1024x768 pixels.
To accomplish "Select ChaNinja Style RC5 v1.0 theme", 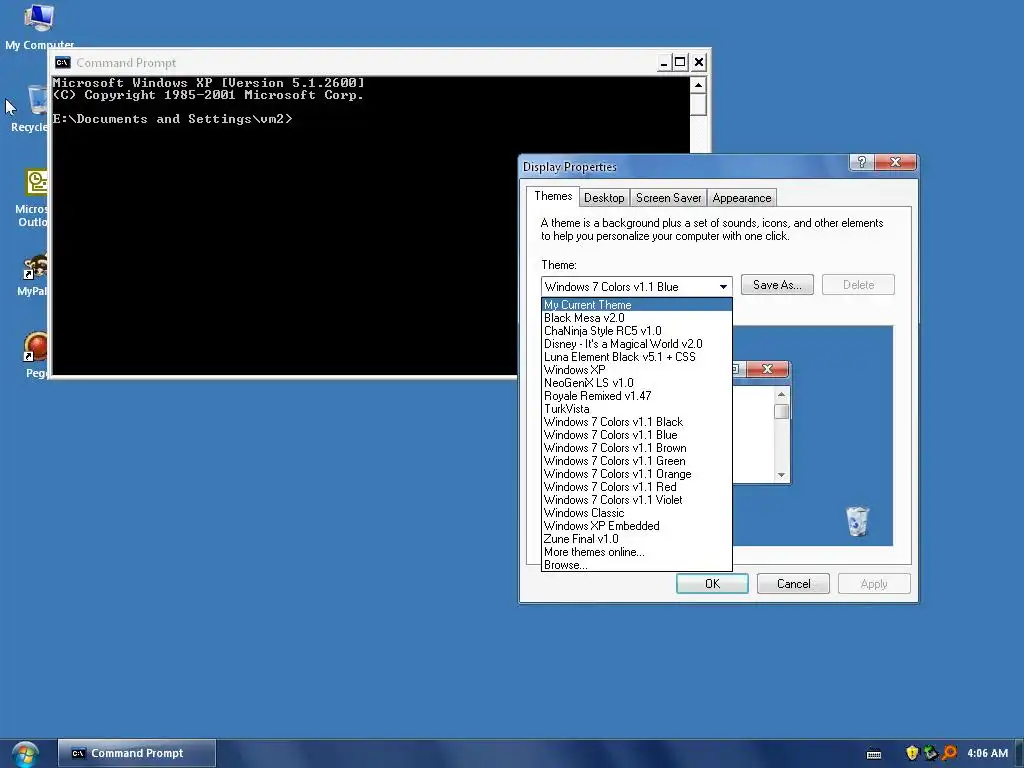I will click(x=637, y=331).
